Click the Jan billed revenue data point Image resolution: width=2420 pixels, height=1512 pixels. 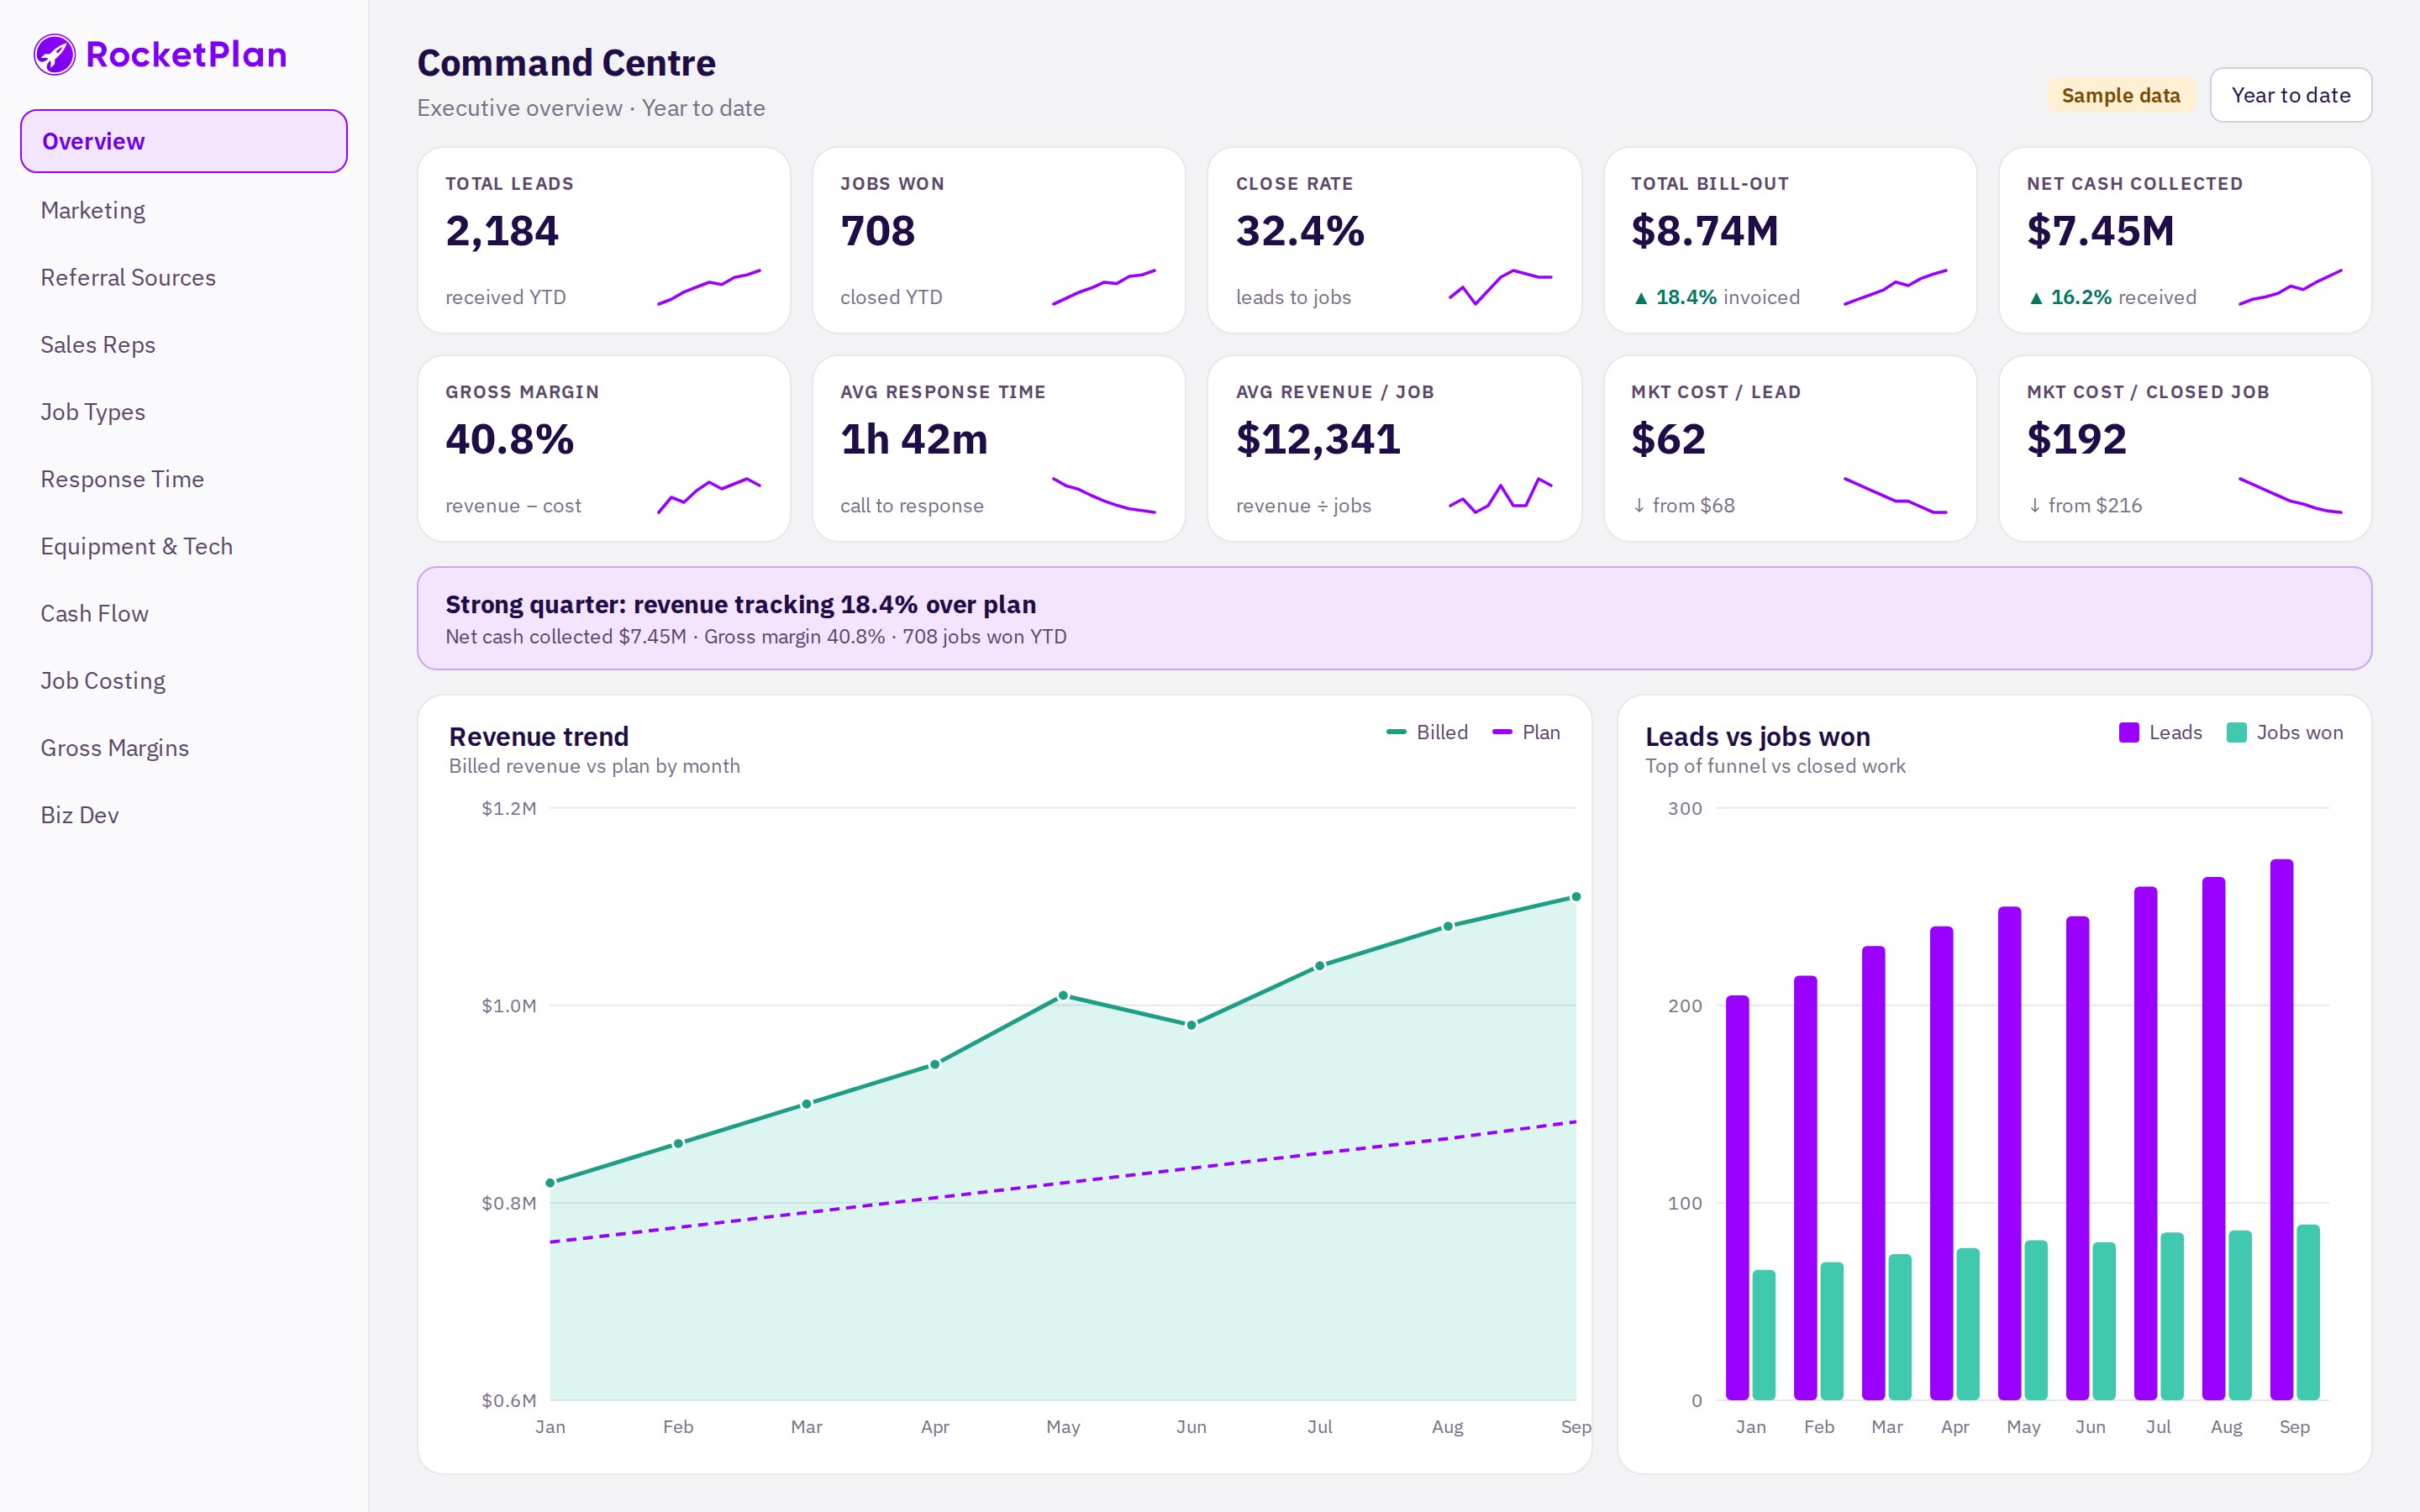pos(550,1182)
